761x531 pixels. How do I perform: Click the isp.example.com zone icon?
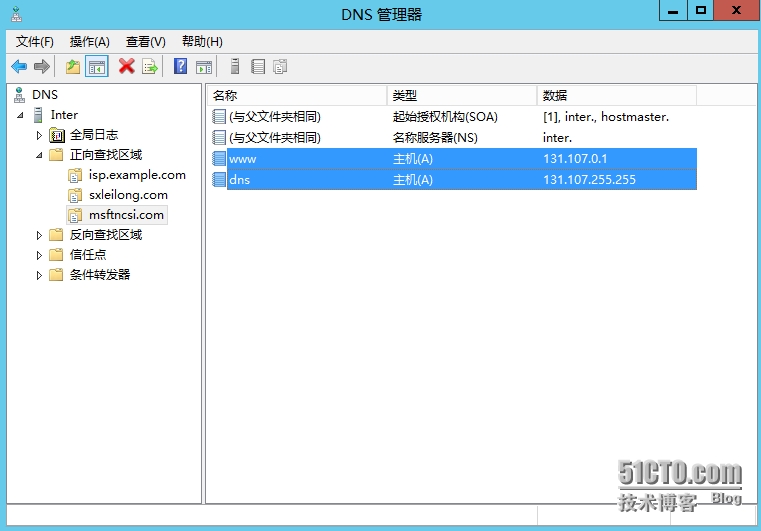click(x=75, y=175)
